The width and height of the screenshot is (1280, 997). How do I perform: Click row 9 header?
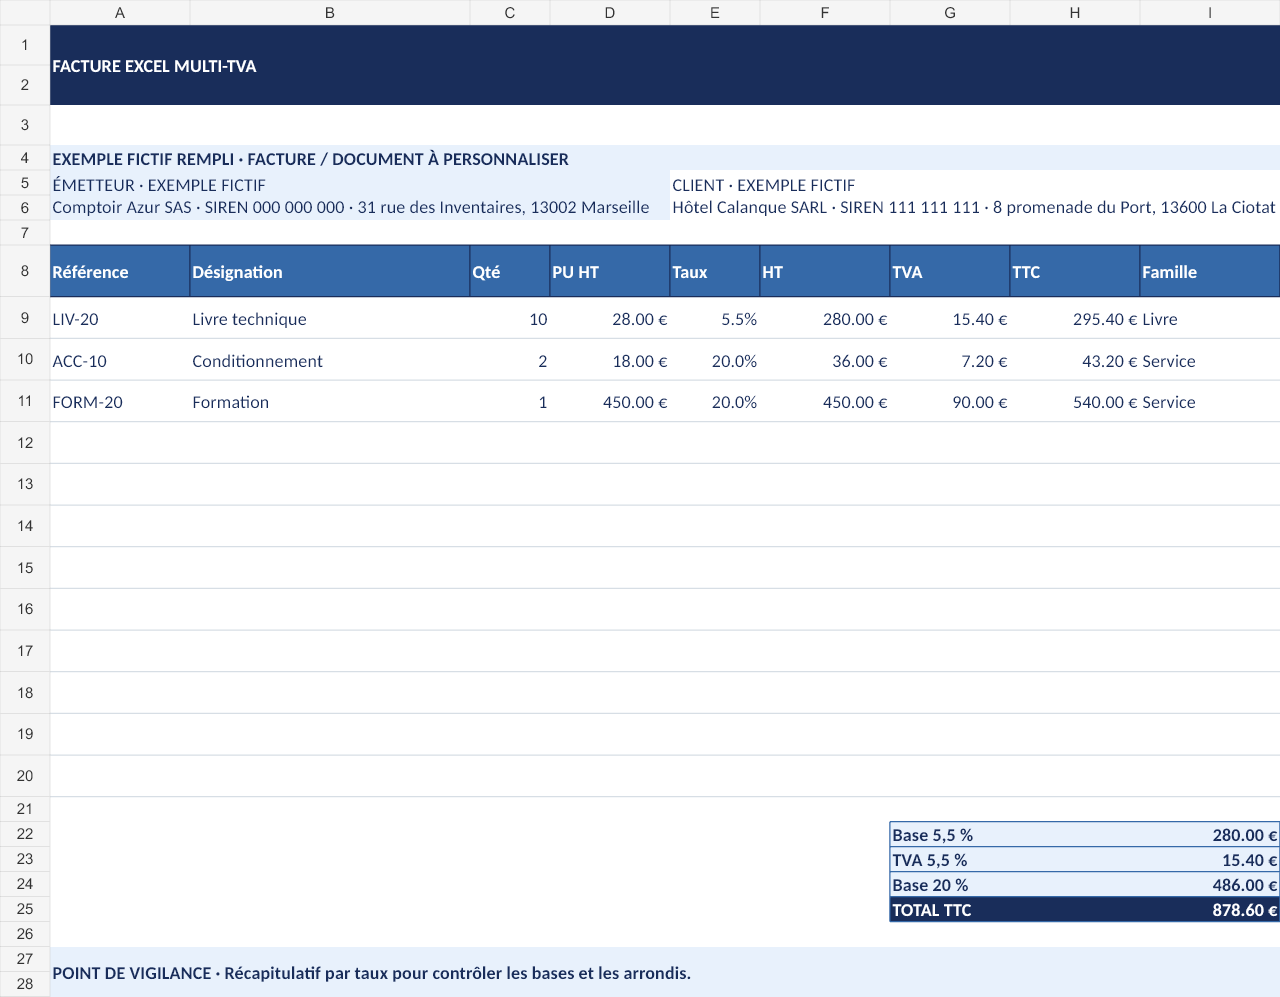click(x=25, y=318)
